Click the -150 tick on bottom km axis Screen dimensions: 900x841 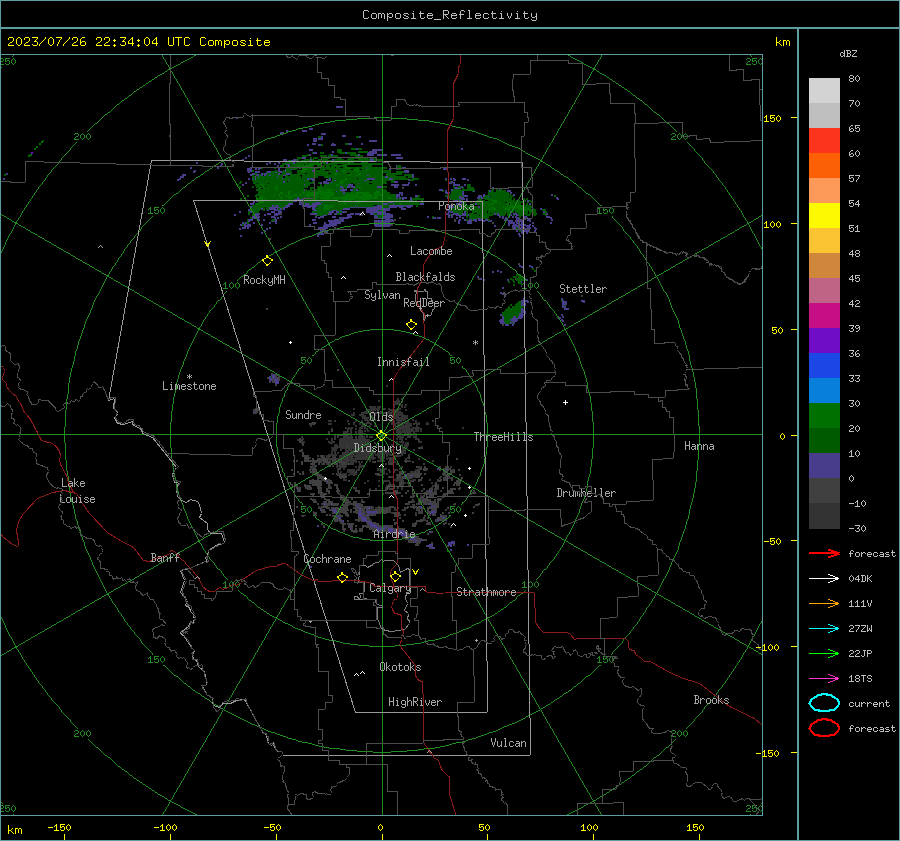(x=59, y=827)
